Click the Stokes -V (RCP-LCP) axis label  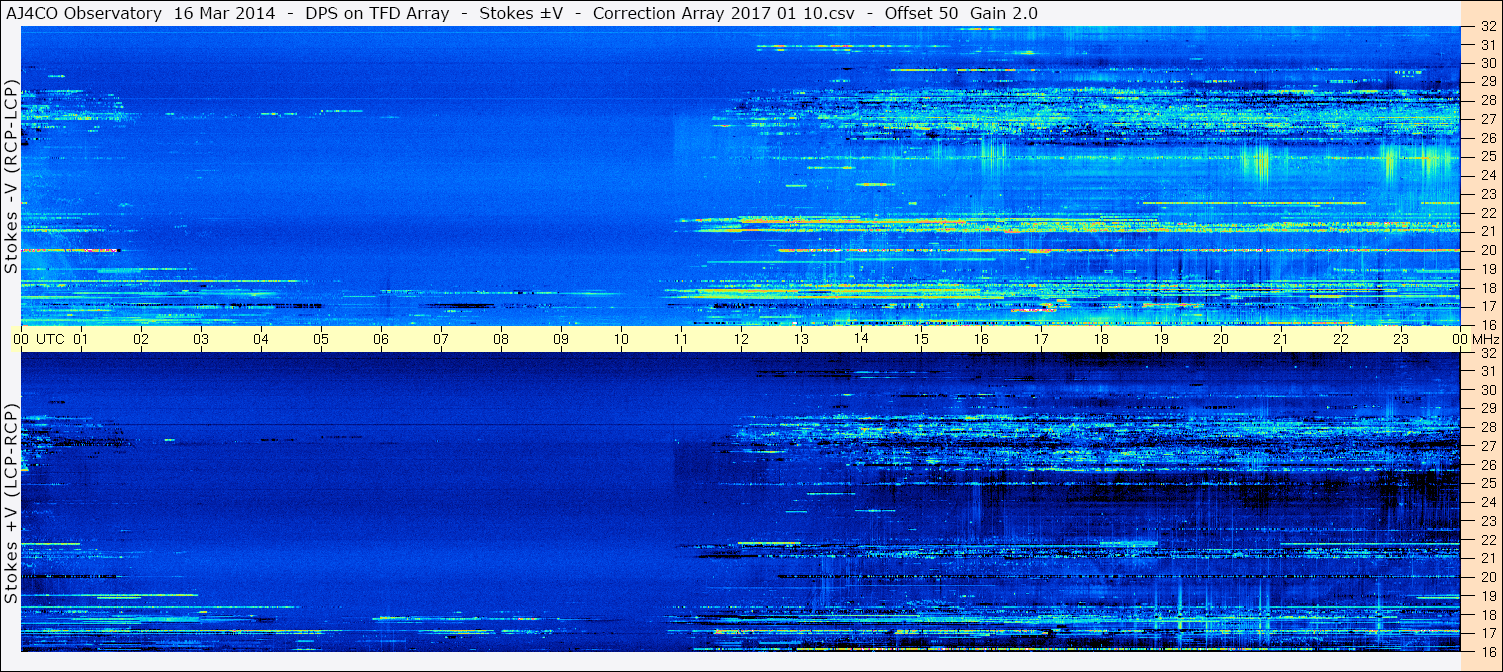(x=10, y=177)
